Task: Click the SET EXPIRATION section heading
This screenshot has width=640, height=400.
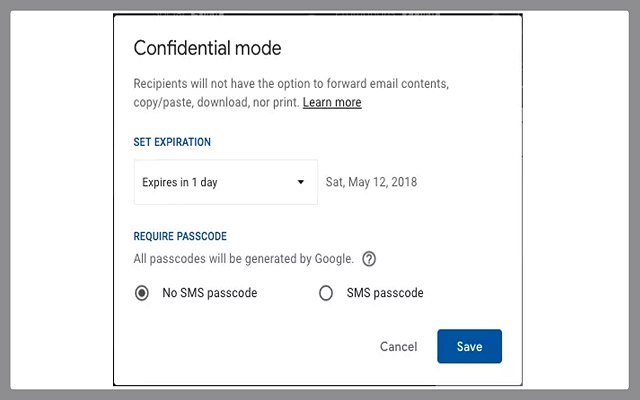Action: [172, 142]
